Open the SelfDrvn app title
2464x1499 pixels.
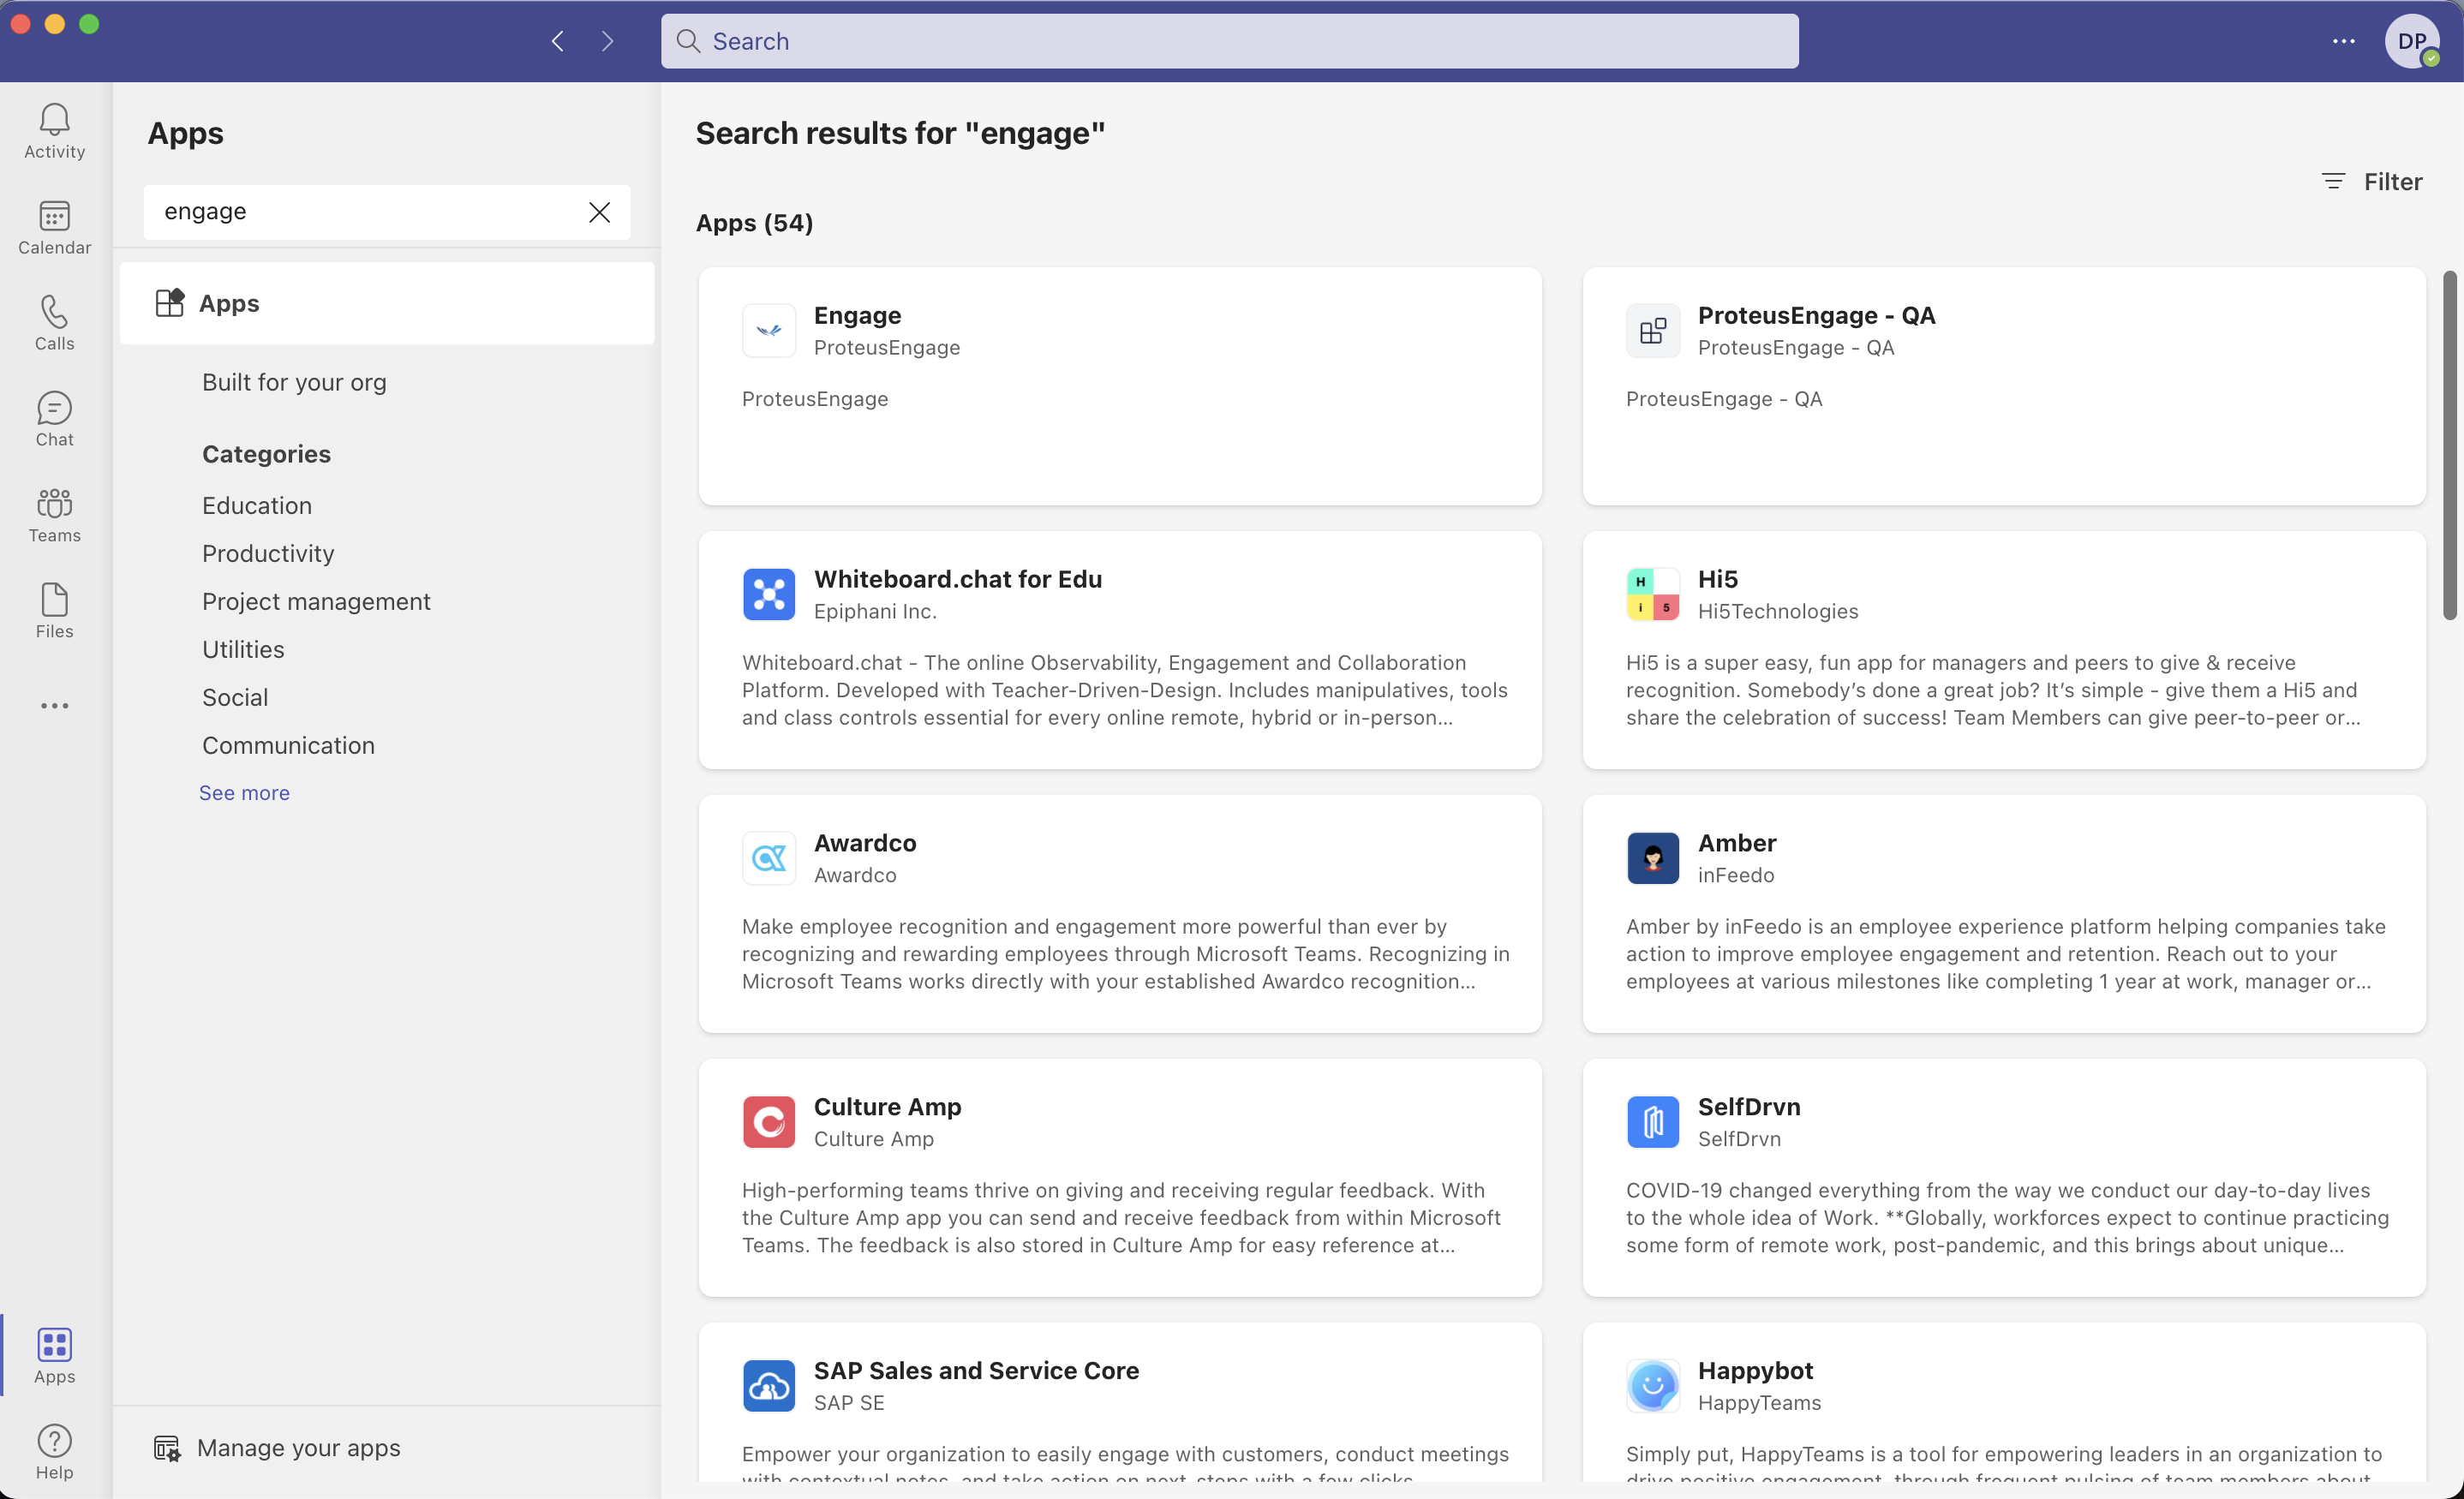pos(1748,1107)
